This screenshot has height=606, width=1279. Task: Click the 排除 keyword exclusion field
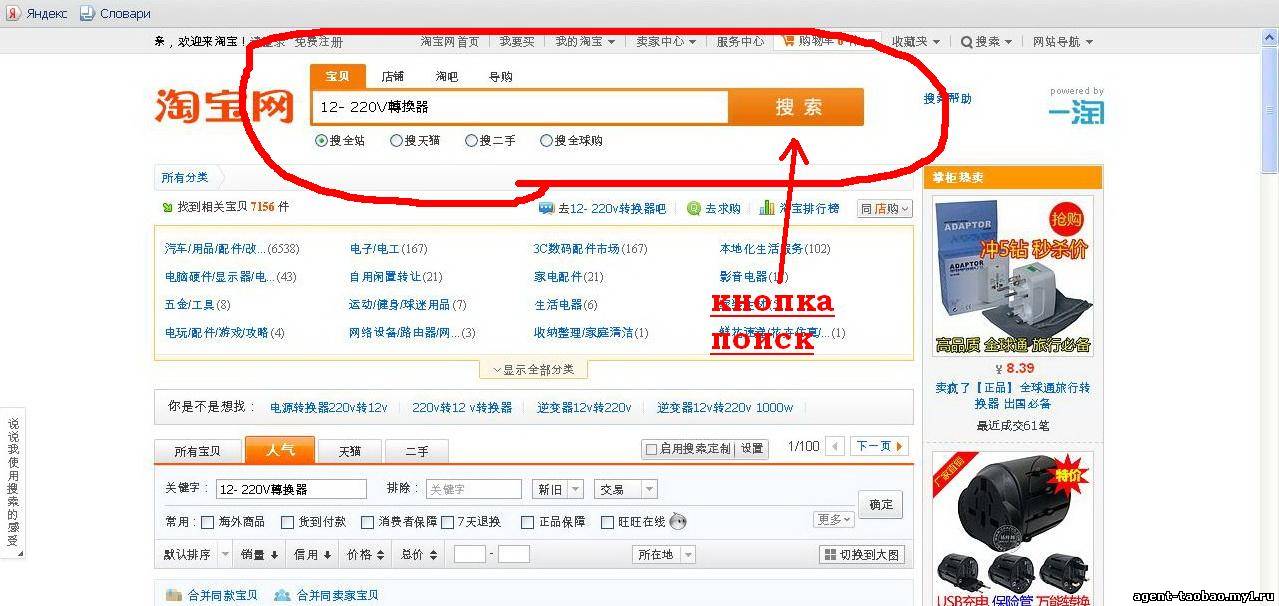click(x=474, y=489)
